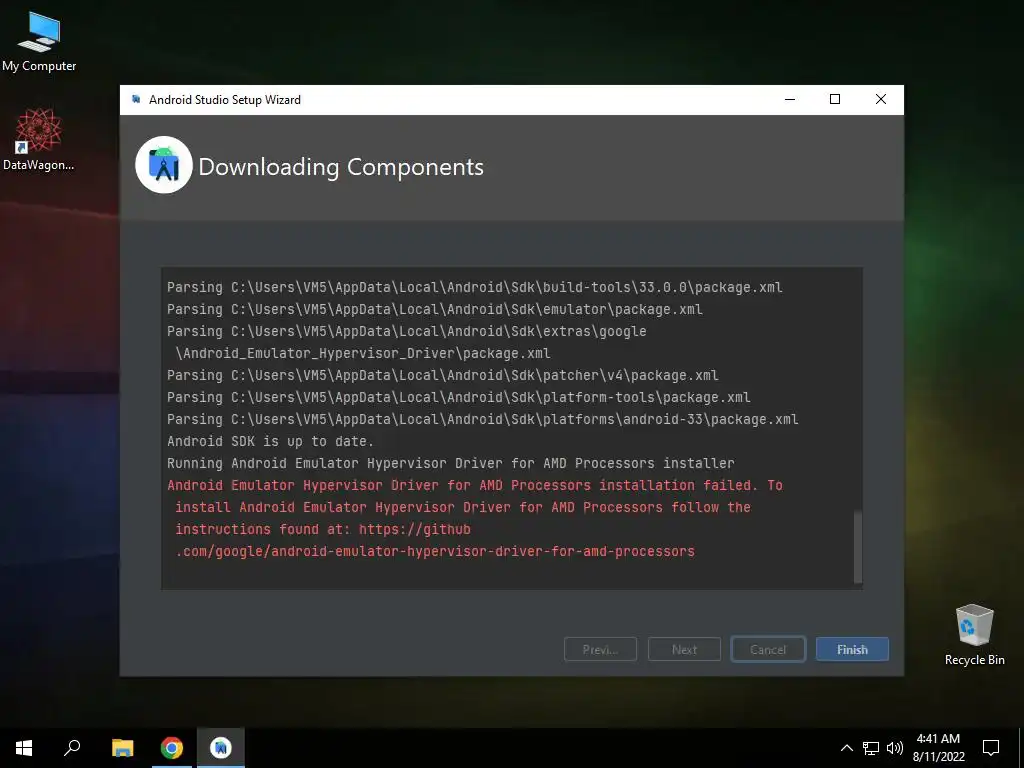Open the volume speaker tray icon
Viewport: 1024px width, 768px height.
[895, 748]
